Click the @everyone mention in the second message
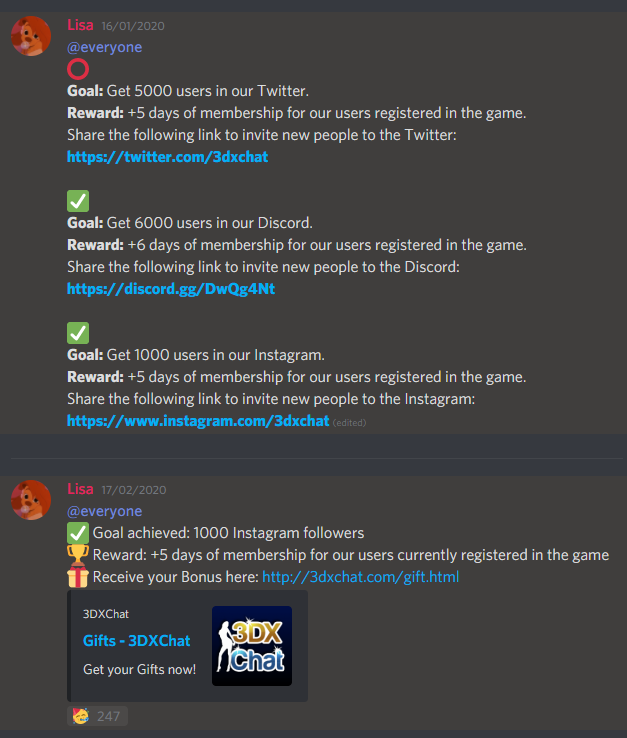Viewport: 627px width, 738px height. [104, 511]
